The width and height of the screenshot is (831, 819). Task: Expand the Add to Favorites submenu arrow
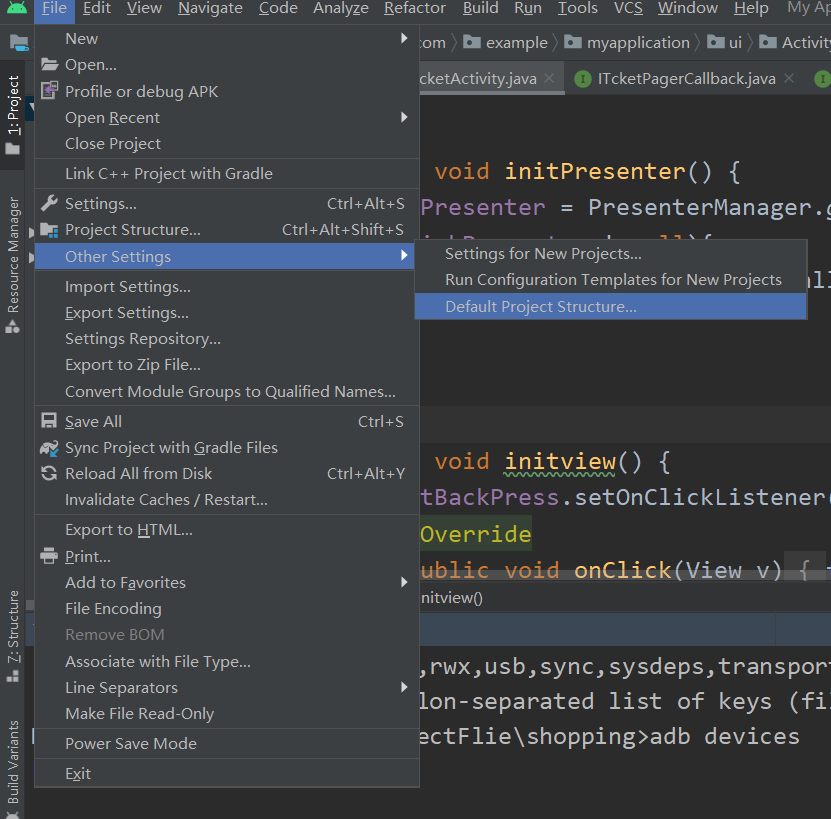(x=404, y=582)
